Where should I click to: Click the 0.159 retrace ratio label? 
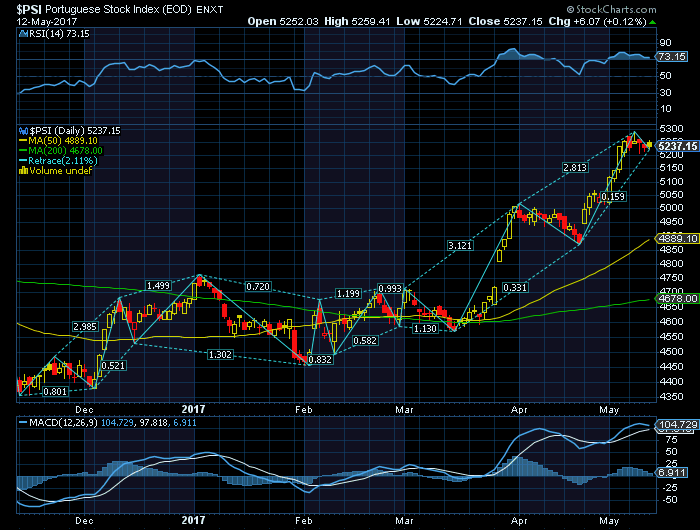[x=613, y=196]
